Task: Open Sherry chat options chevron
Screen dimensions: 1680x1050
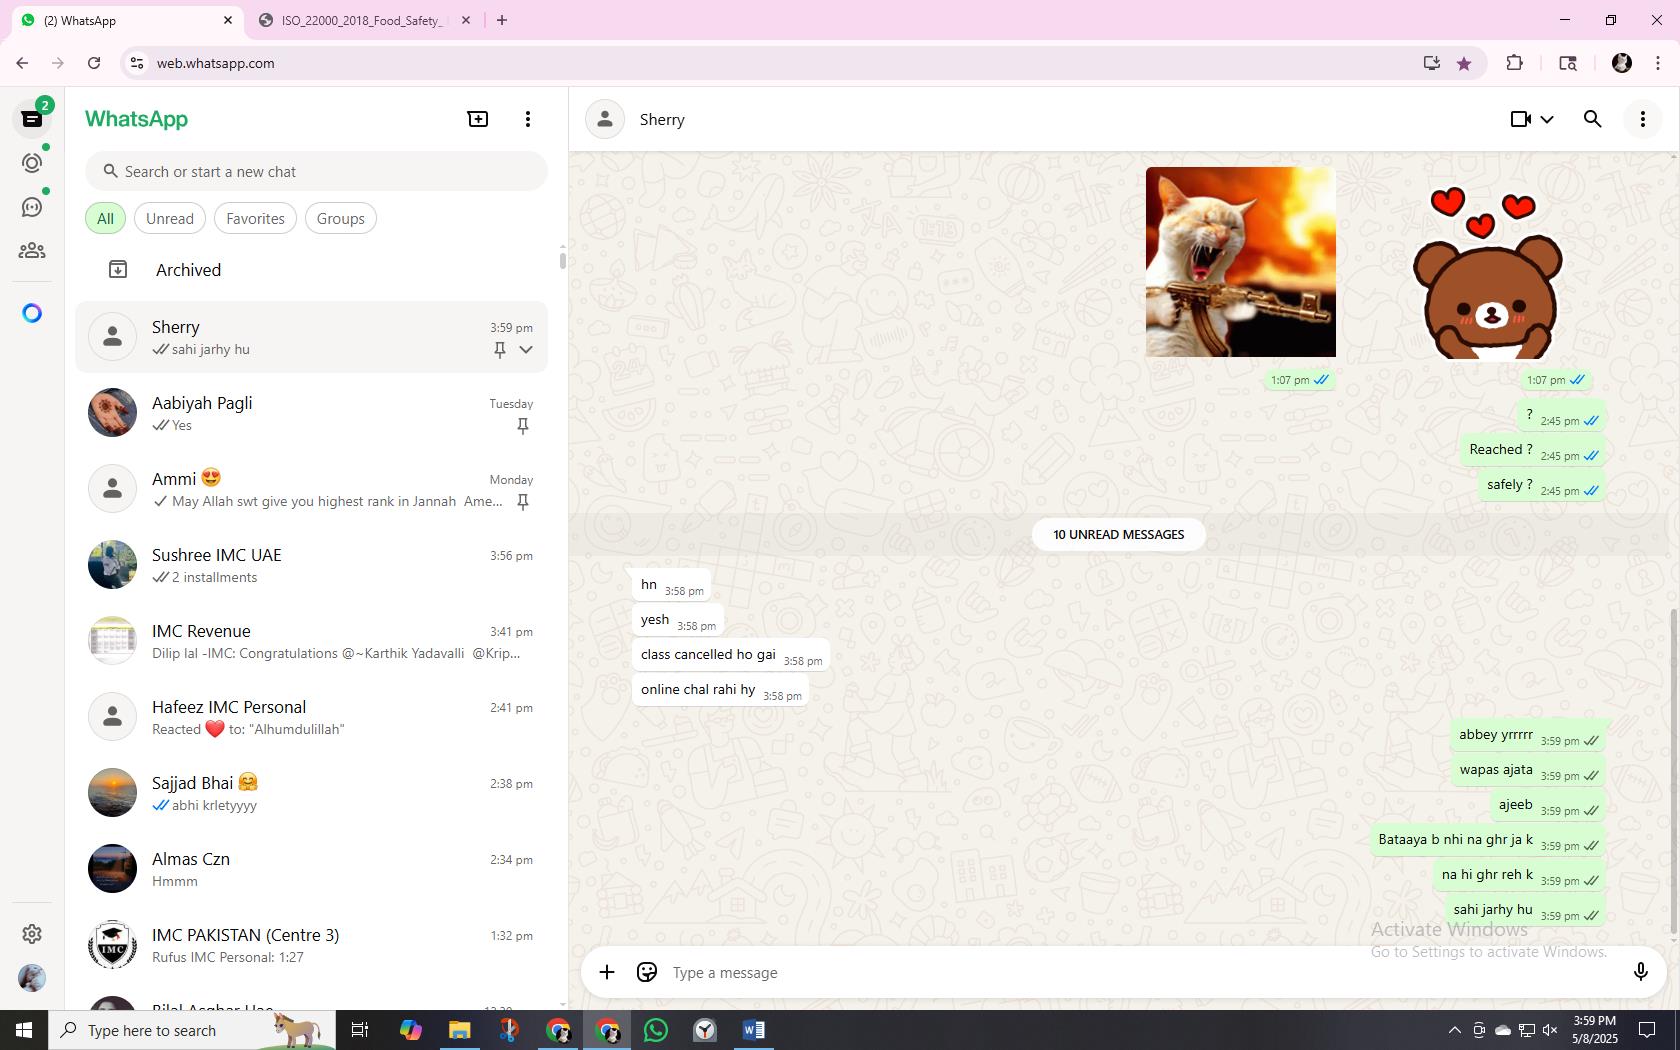Action: [526, 349]
